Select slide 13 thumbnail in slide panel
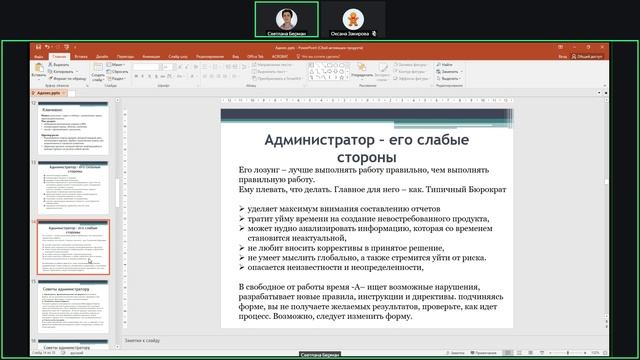Screen dimensions: 640x360 73,187
